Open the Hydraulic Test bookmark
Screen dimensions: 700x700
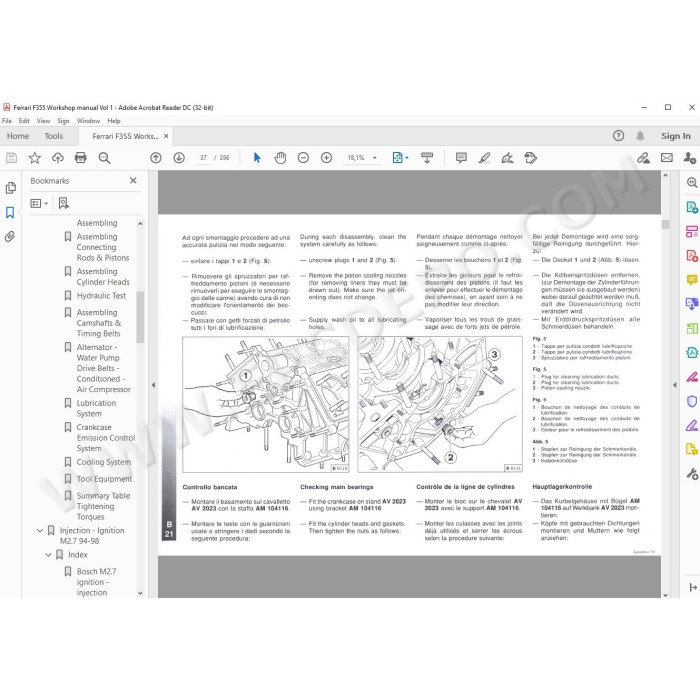point(101,296)
